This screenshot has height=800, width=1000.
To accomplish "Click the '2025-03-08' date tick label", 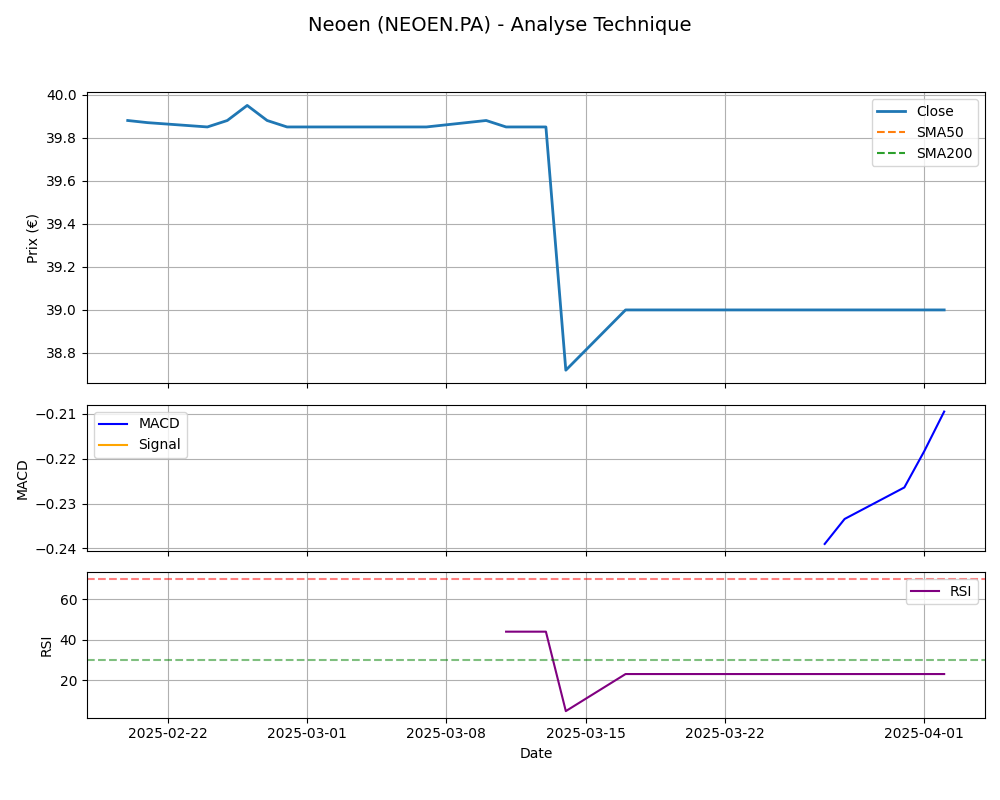I will tap(446, 733).
